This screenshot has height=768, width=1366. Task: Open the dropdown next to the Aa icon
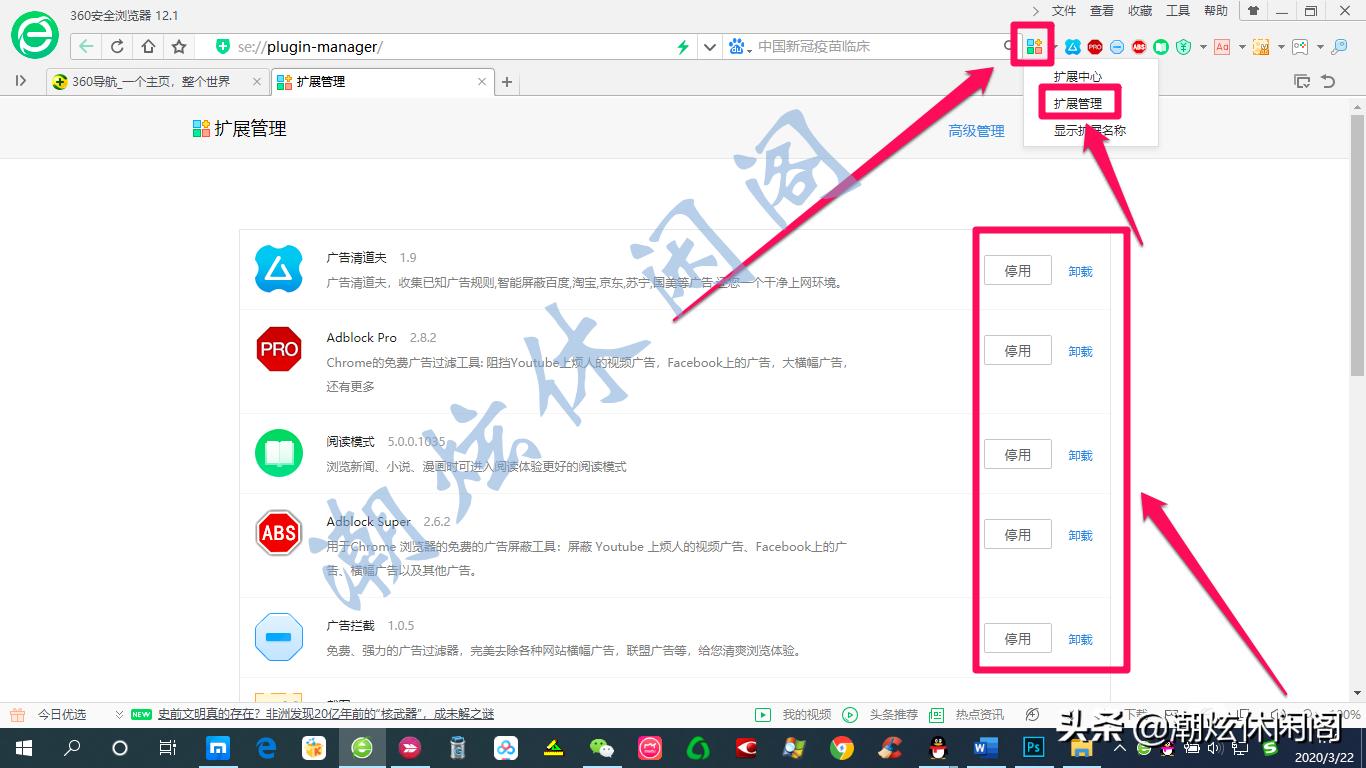pyautogui.click(x=1242, y=46)
